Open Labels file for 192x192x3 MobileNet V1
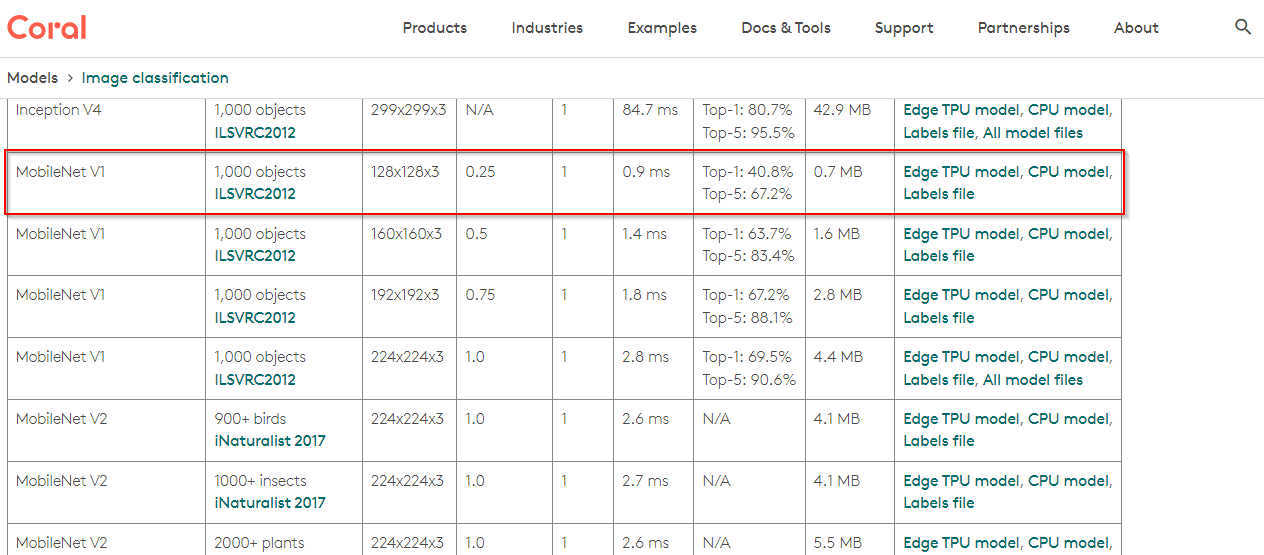Screen dimensions: 1264x555 [x=939, y=318]
